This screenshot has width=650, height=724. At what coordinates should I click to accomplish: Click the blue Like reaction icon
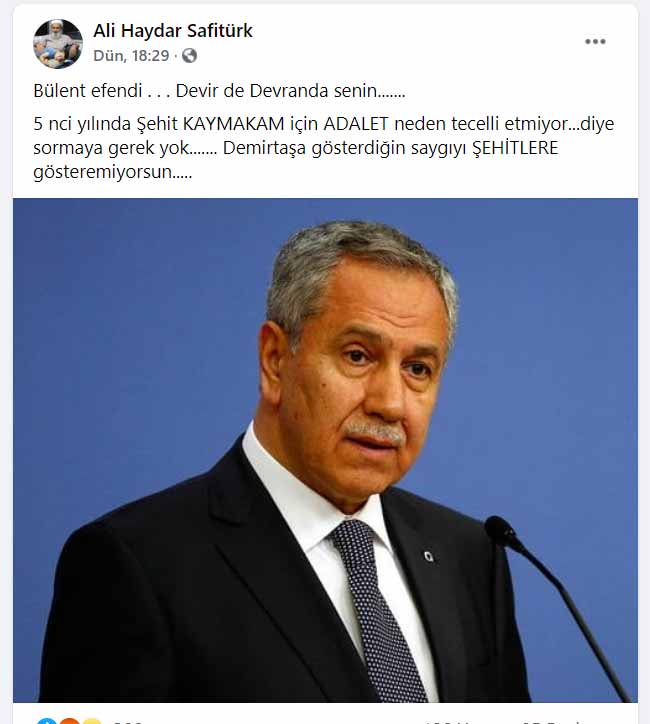tap(47, 721)
